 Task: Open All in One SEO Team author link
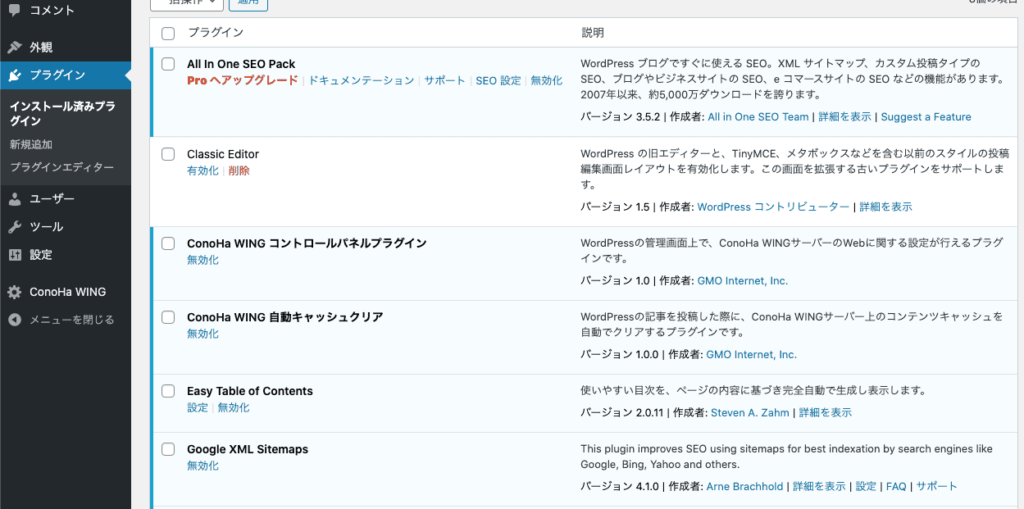759,117
